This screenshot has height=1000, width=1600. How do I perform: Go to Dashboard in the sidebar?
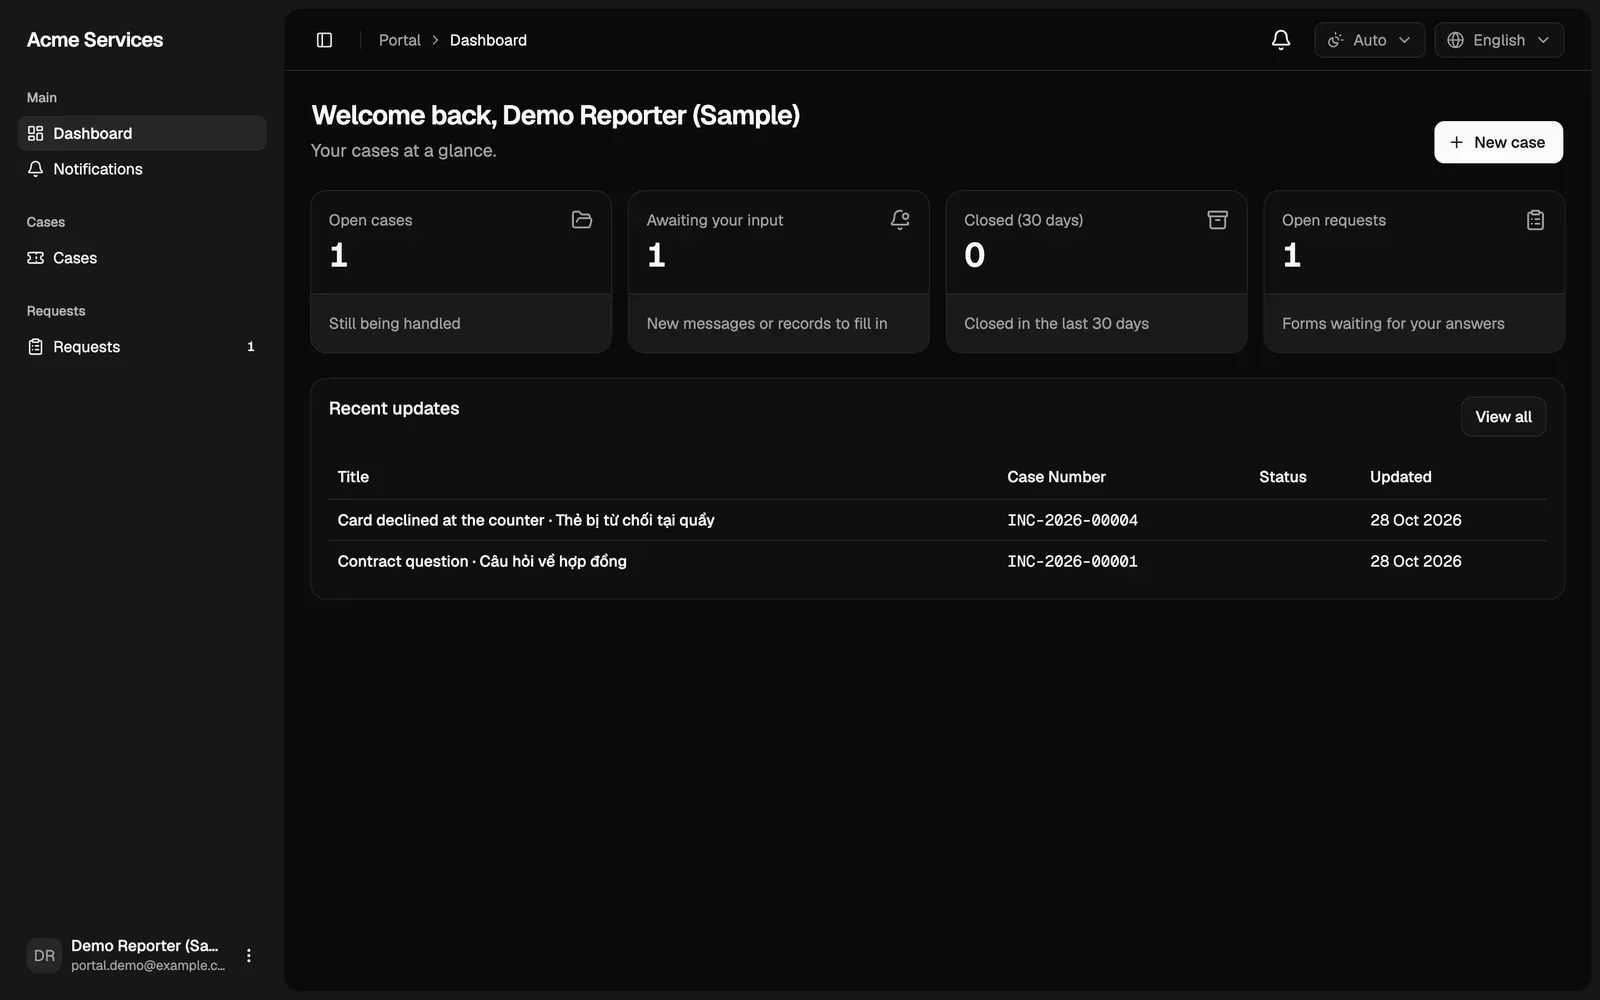coord(142,133)
